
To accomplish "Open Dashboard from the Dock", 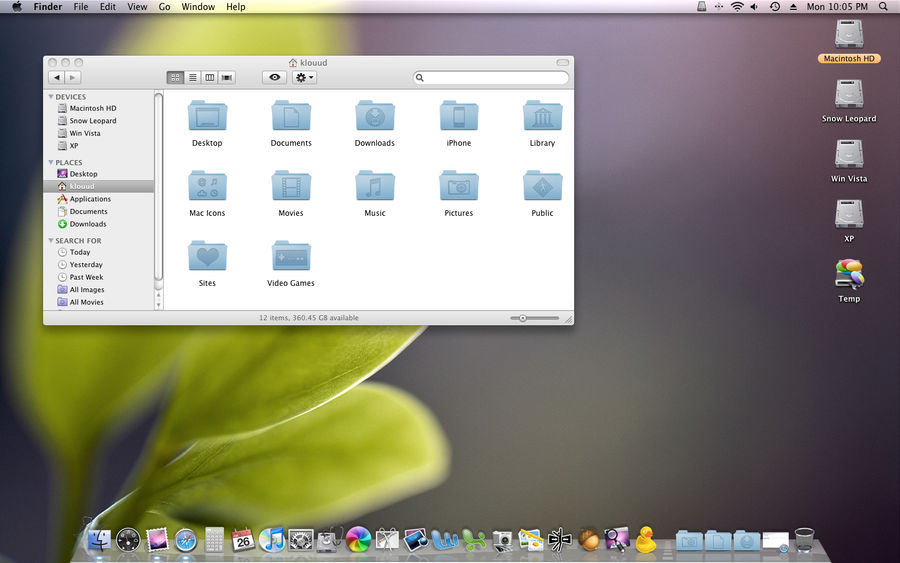I will pos(127,541).
